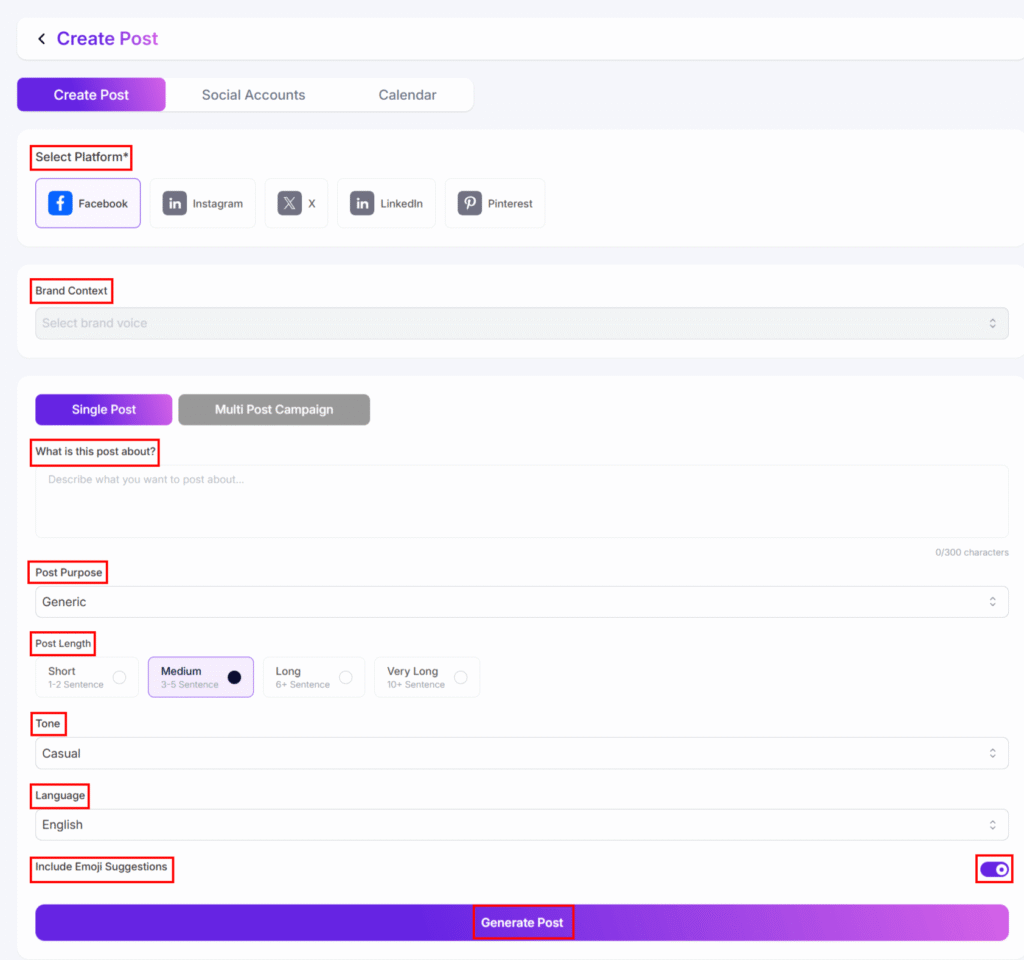Click the 0/300 characters counter
Screen dimensions: 1024x960
972,552
